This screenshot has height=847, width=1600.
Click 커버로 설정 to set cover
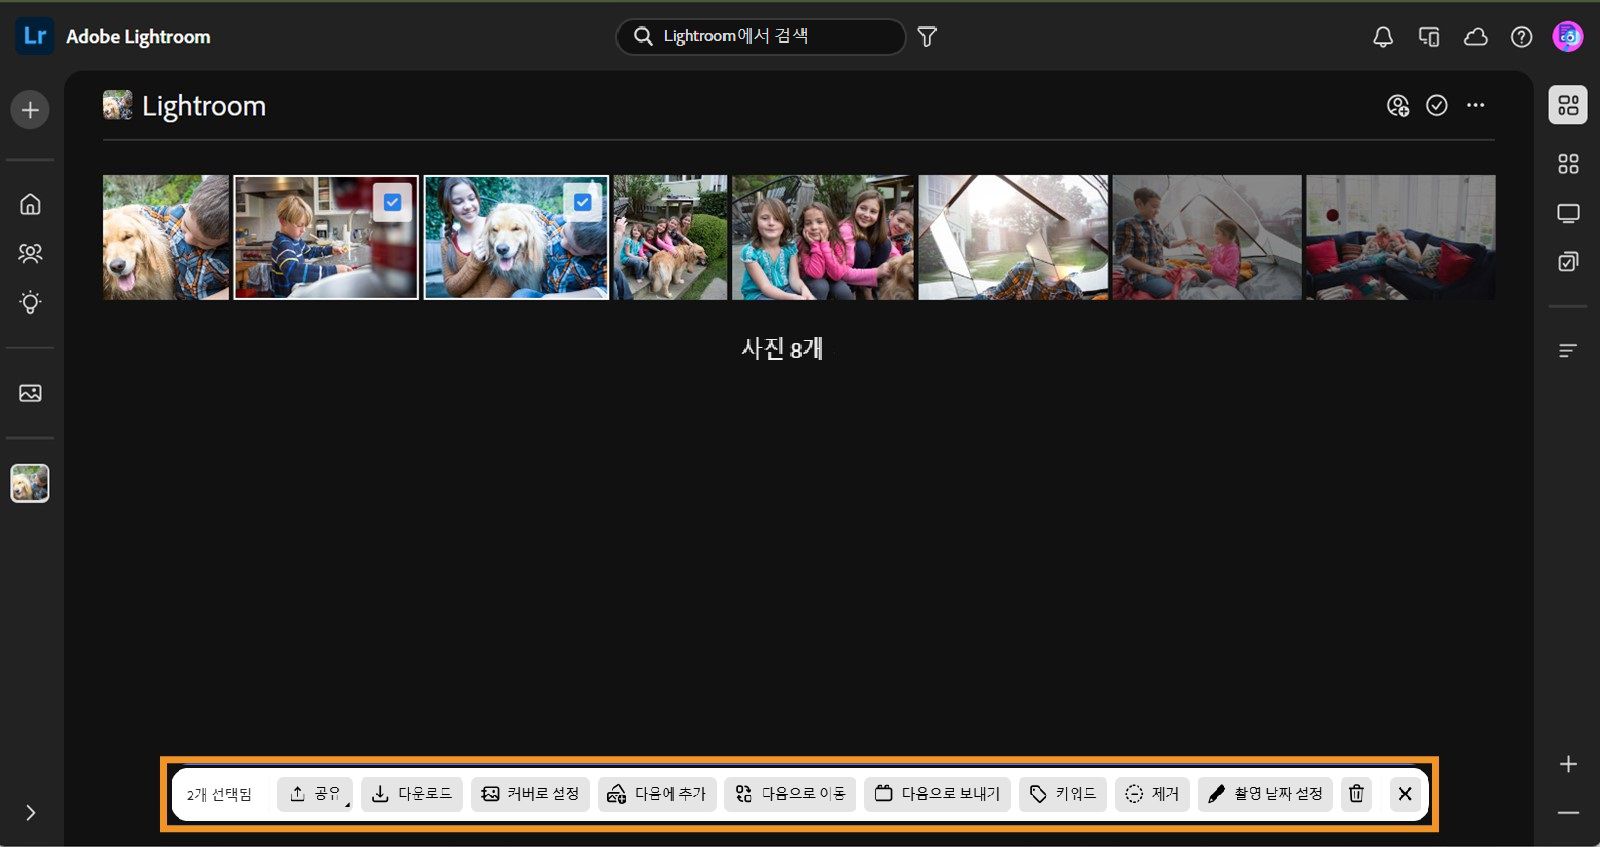[530, 794]
